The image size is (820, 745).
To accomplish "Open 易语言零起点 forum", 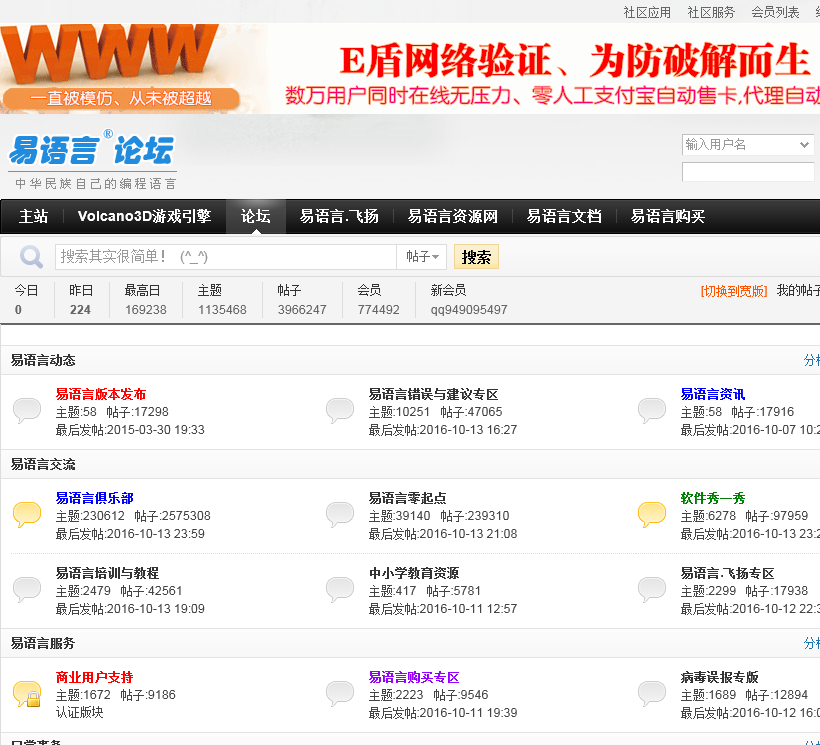I will click(x=407, y=498).
